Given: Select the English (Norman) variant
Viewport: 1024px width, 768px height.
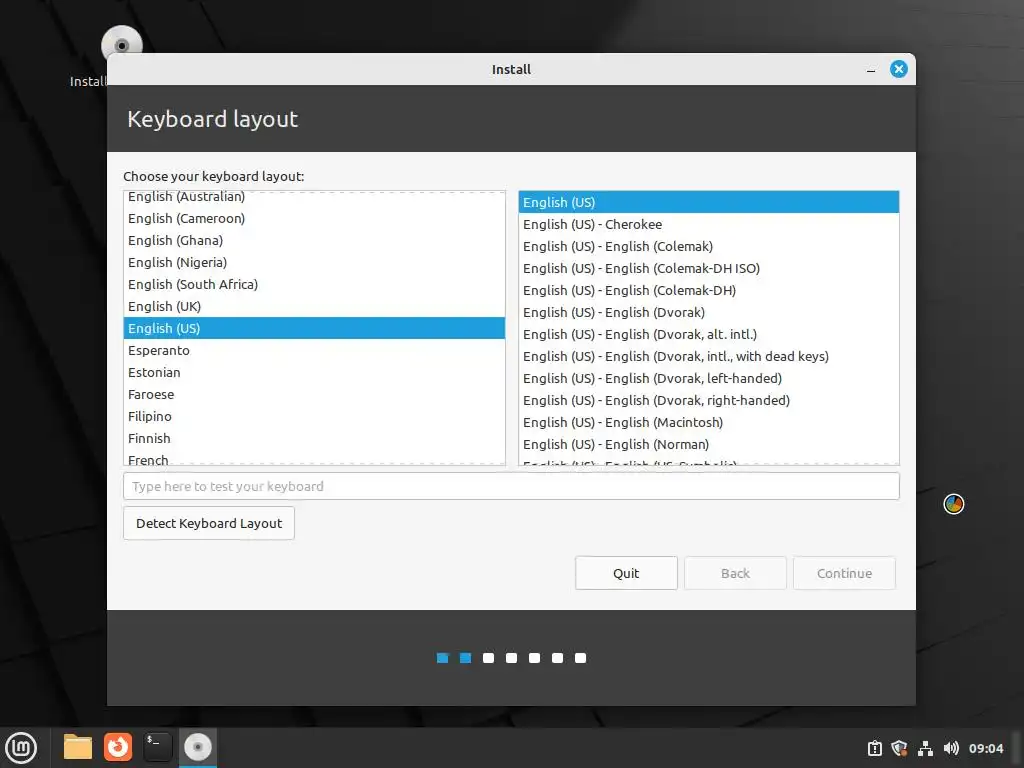Looking at the screenshot, I should pyautogui.click(x=709, y=444).
